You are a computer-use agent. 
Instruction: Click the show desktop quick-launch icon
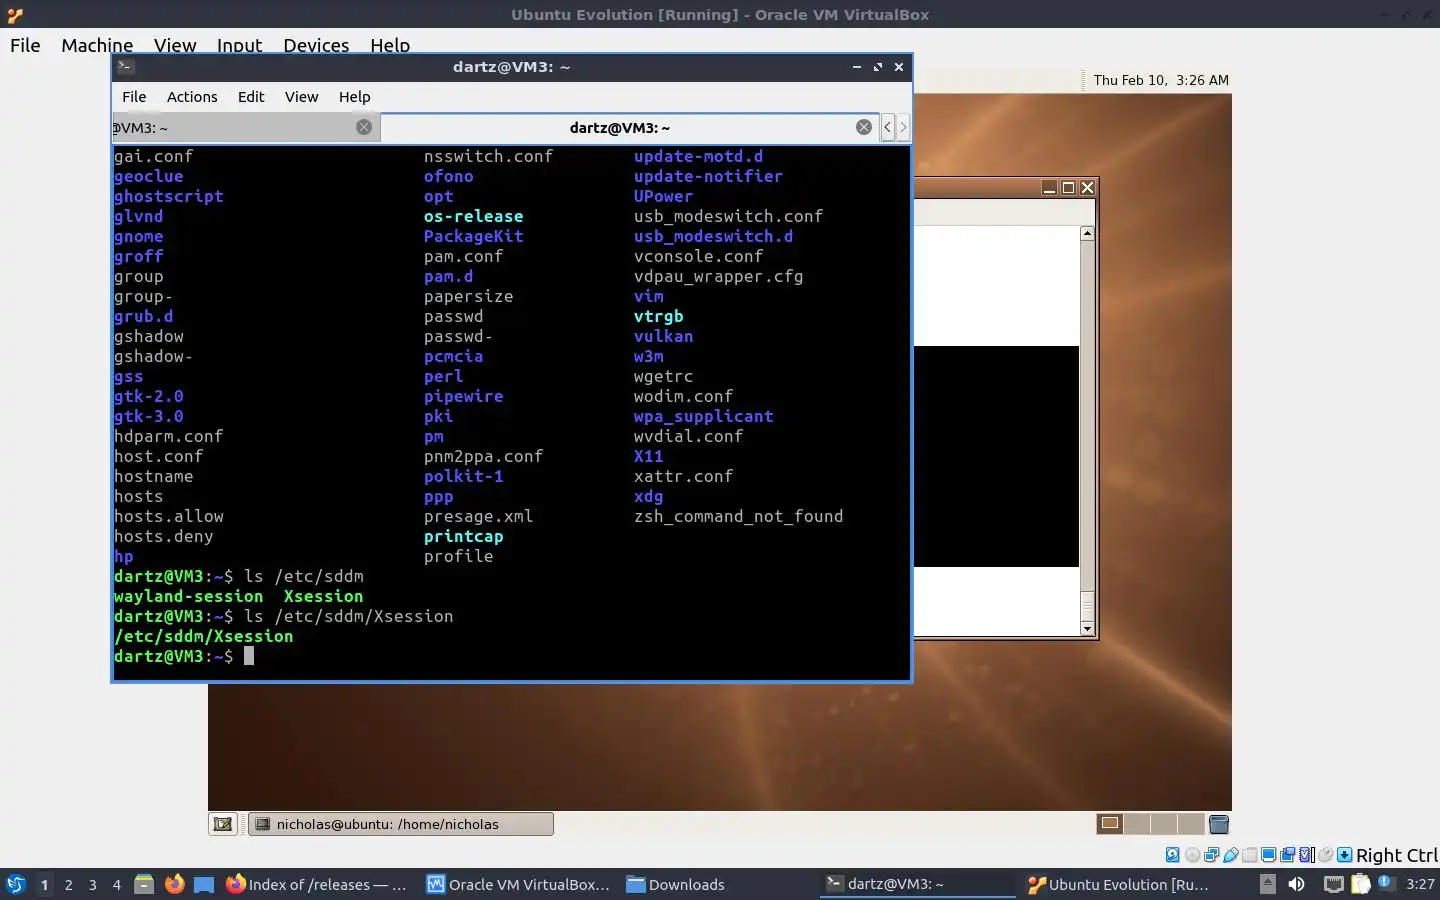pyautogui.click(x=204, y=884)
